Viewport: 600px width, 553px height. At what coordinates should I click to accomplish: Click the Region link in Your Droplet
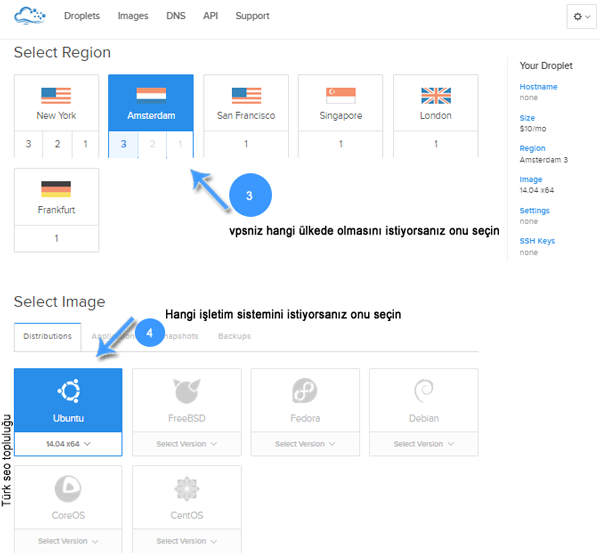tap(532, 148)
